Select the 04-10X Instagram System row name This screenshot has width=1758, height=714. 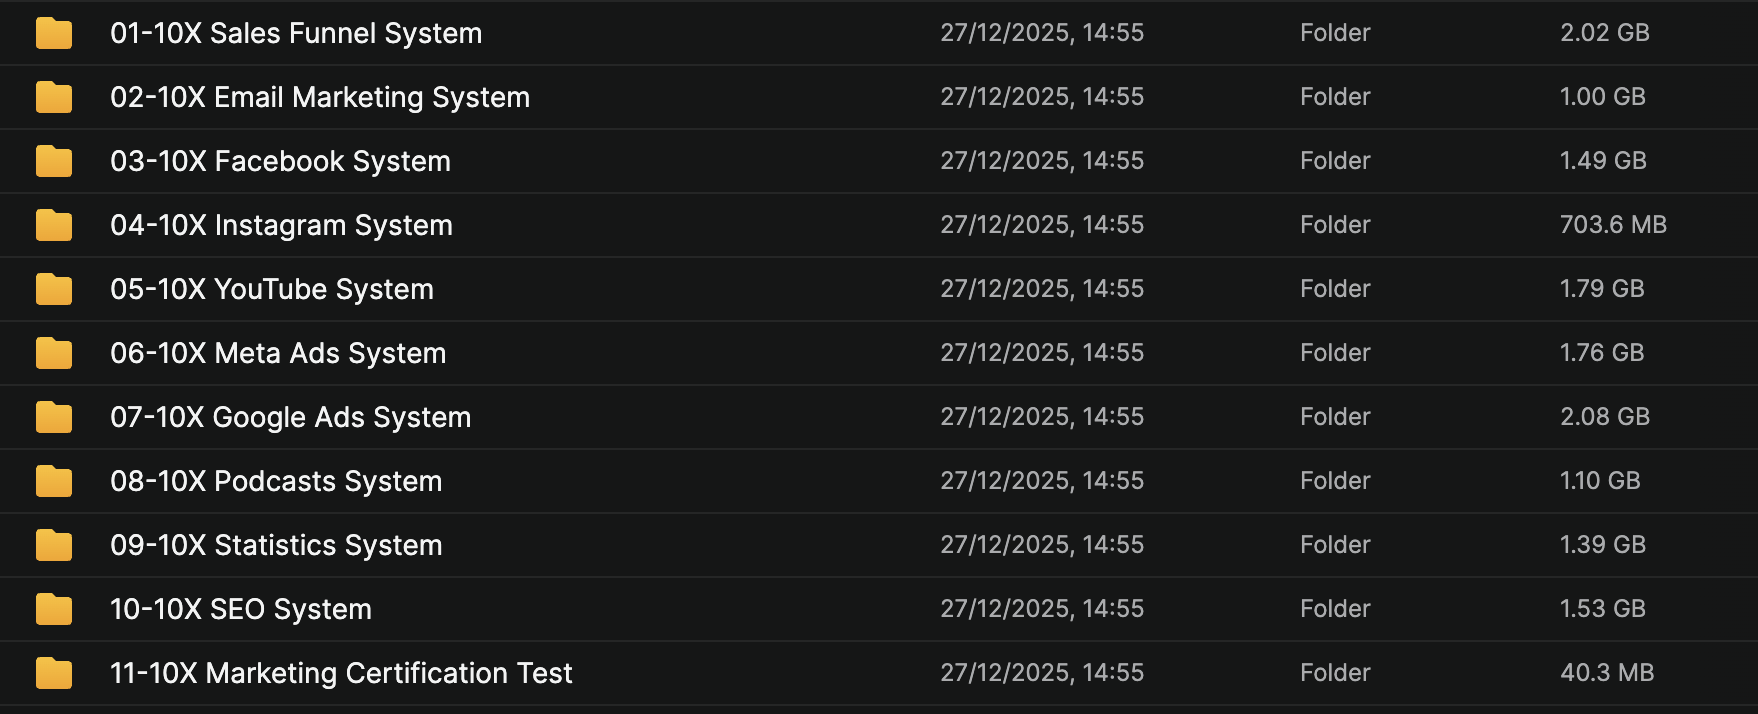click(x=281, y=225)
